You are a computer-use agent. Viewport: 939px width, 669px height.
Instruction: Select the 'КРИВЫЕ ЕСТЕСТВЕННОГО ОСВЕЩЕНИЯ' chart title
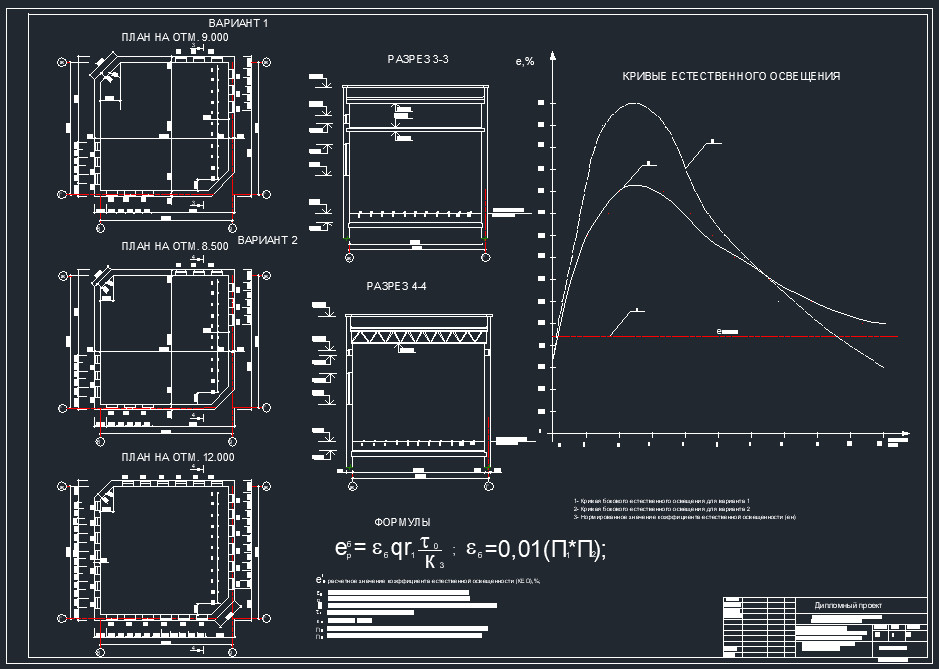pos(731,76)
